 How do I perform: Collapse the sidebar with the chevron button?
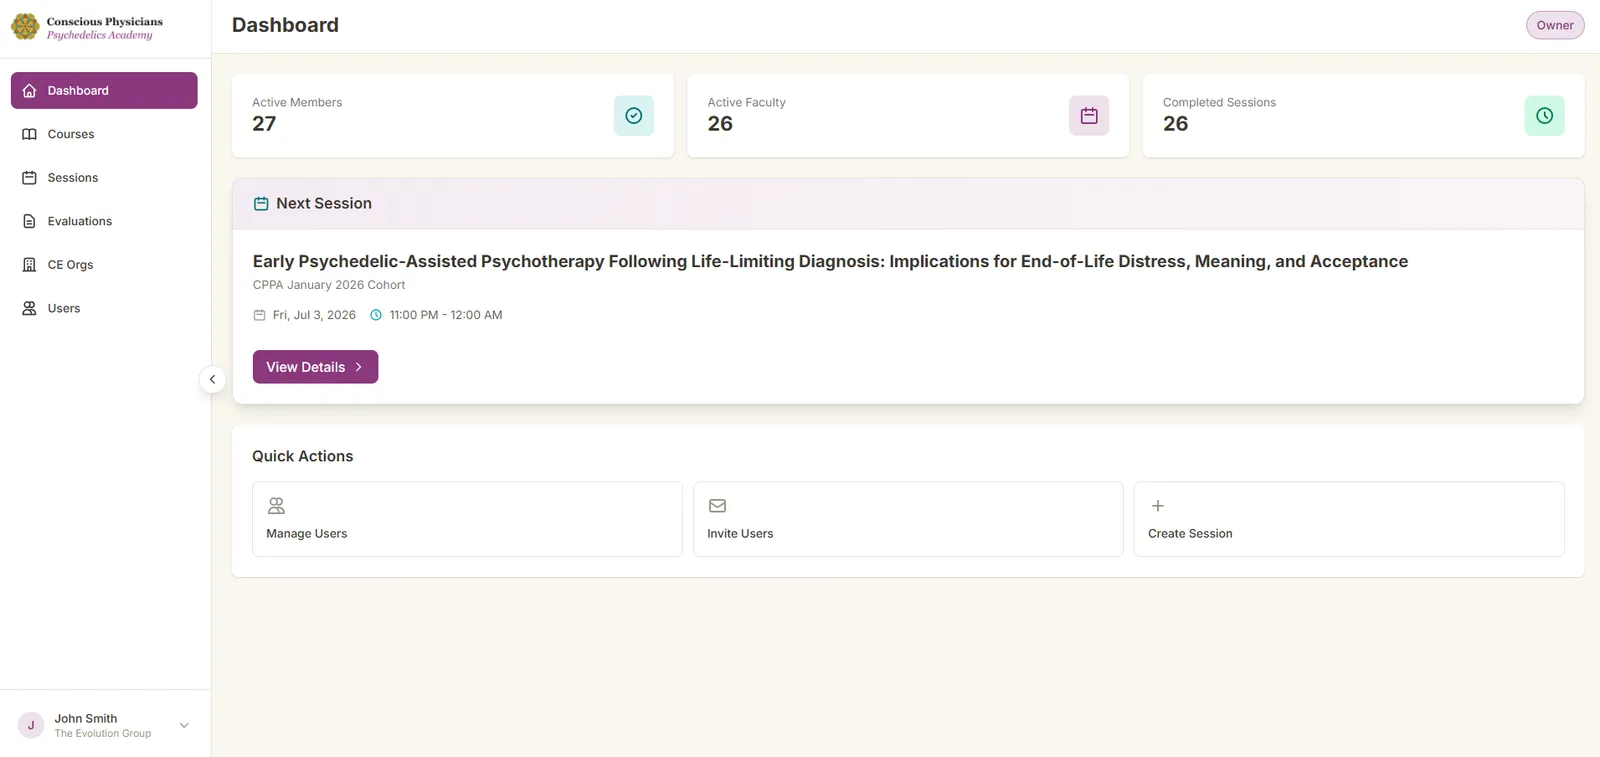[212, 380]
